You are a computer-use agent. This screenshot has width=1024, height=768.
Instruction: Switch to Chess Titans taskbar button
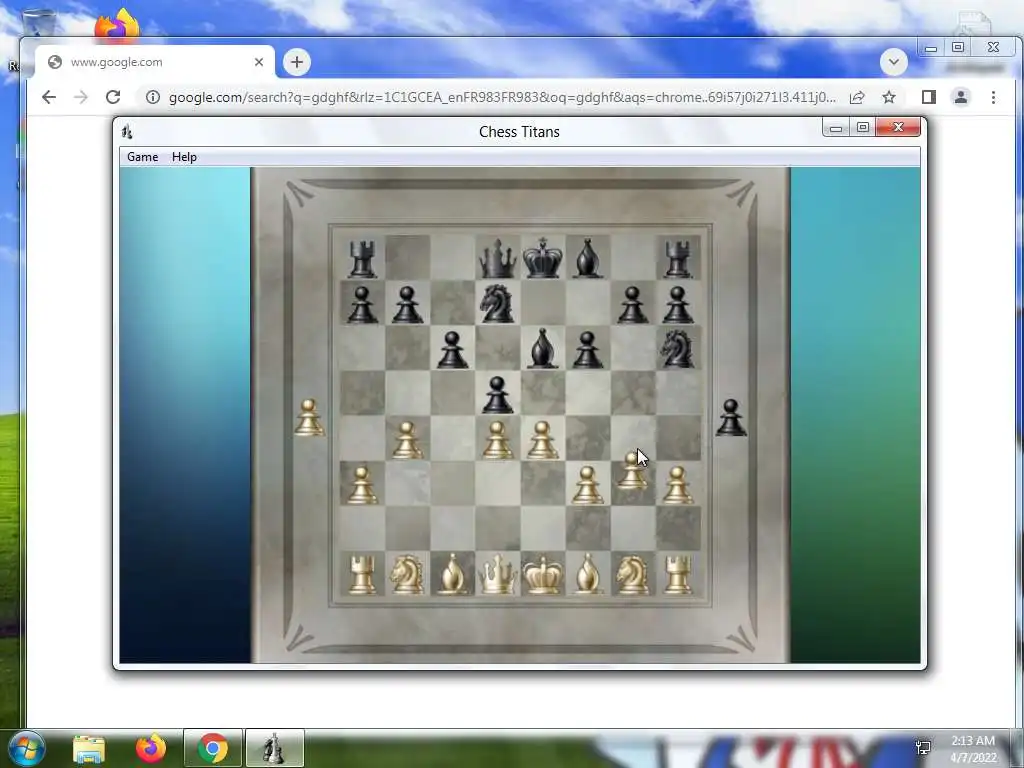(x=274, y=748)
